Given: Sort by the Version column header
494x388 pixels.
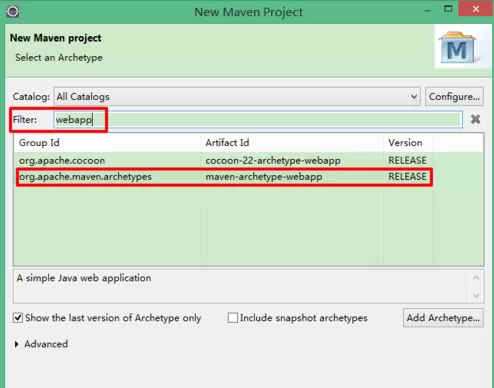Looking at the screenshot, I should (408, 143).
